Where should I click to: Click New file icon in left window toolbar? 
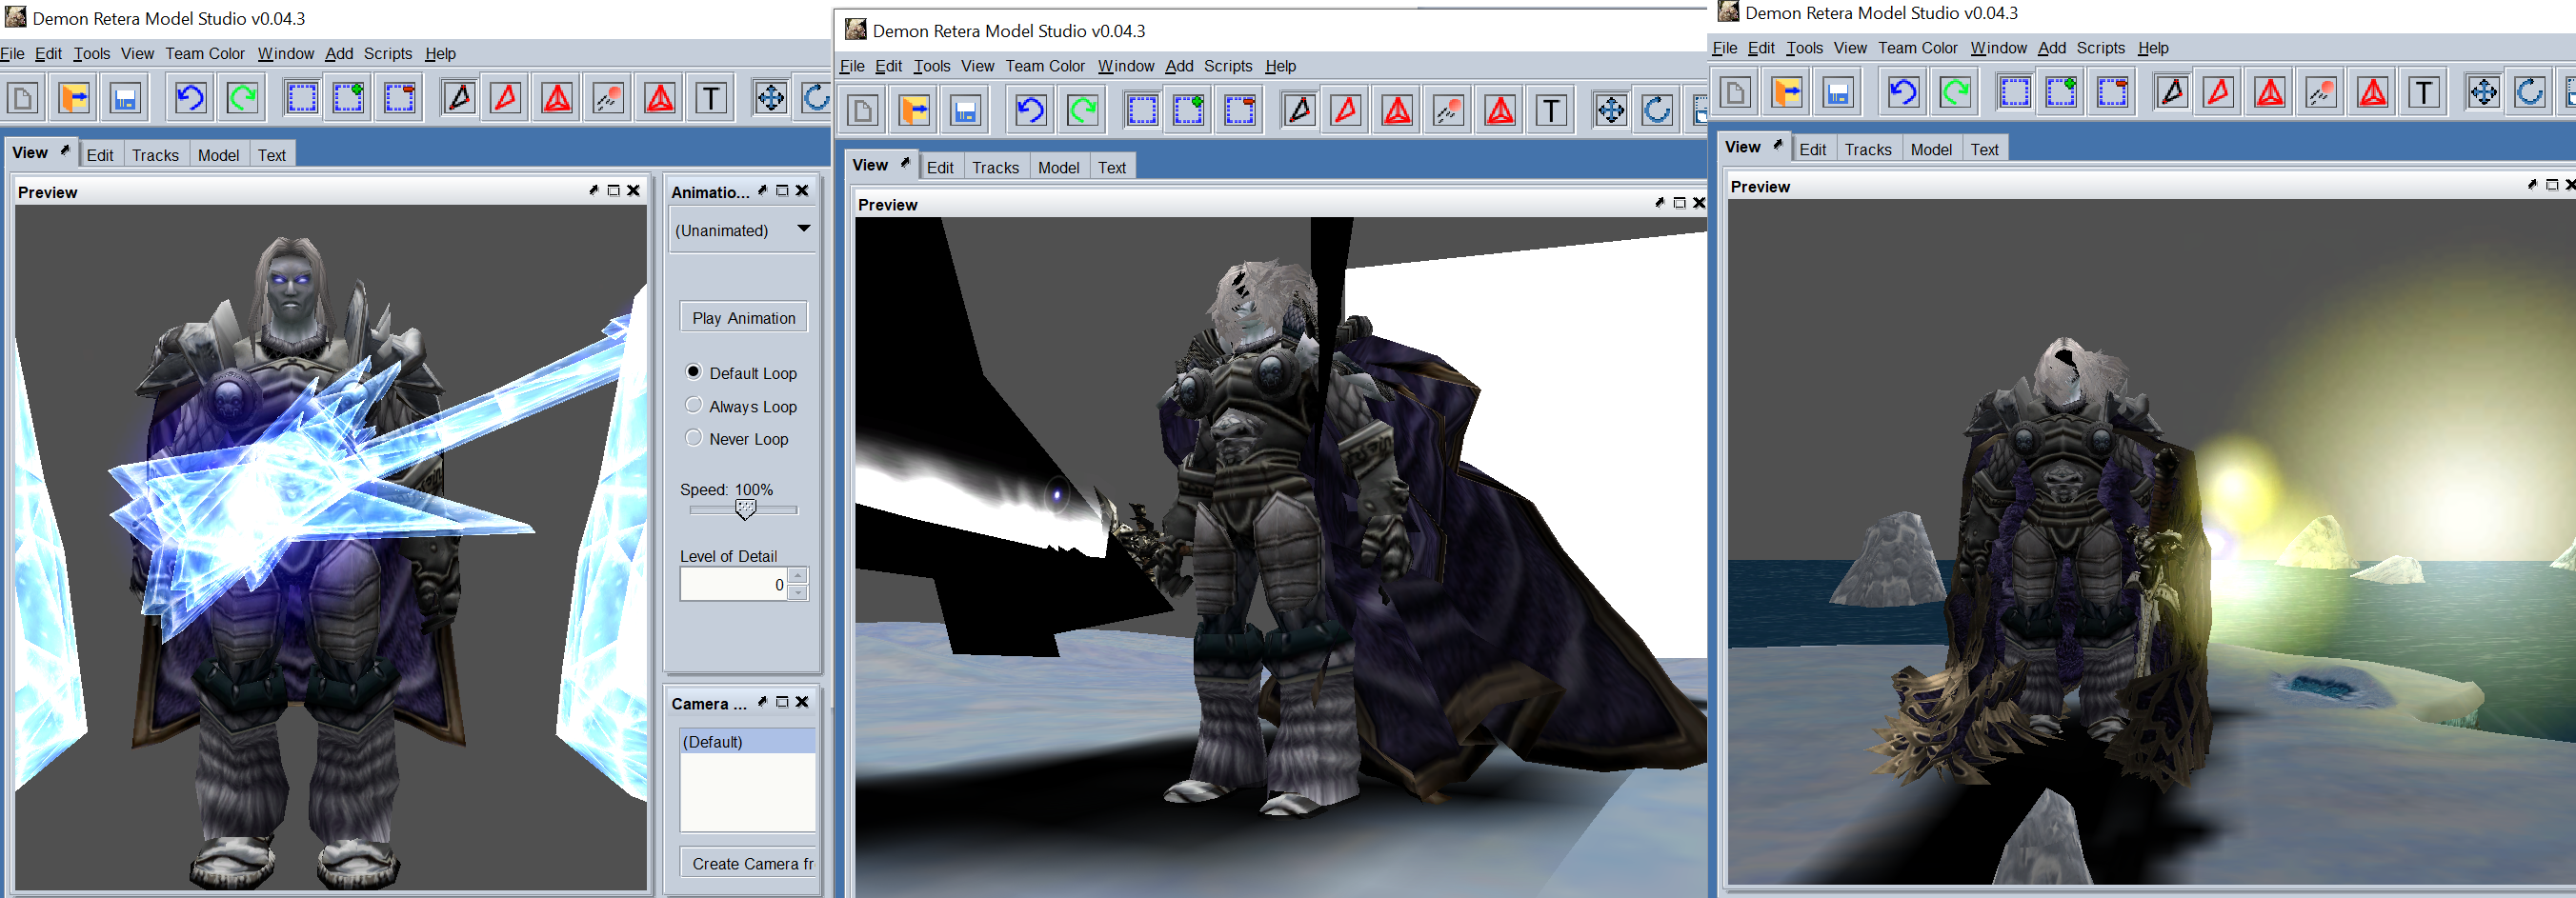[23, 98]
